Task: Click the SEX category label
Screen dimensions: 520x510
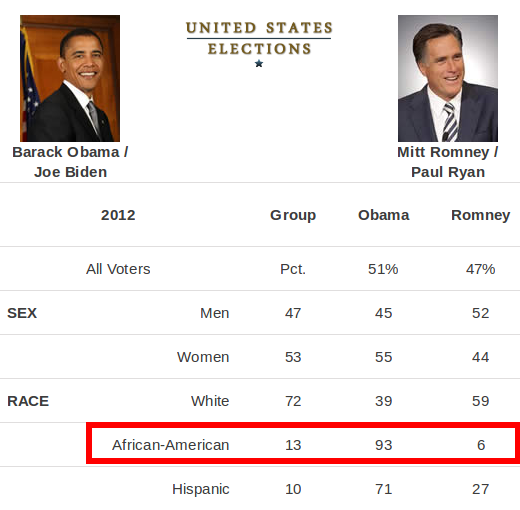Action: pyautogui.click(x=22, y=313)
